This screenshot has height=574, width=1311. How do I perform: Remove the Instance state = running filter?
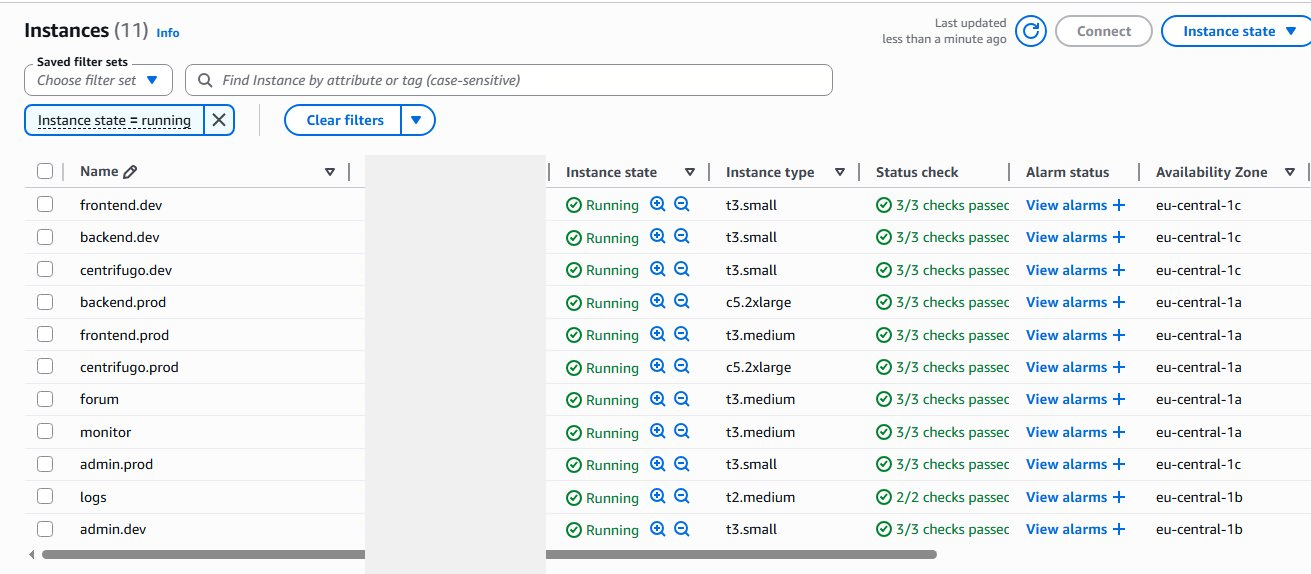(219, 120)
